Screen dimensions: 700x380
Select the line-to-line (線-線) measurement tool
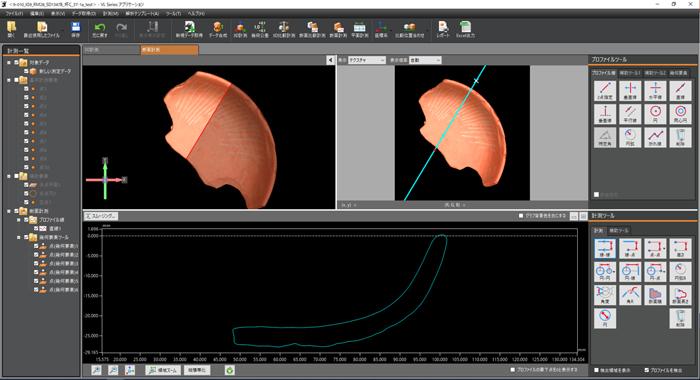[605, 248]
